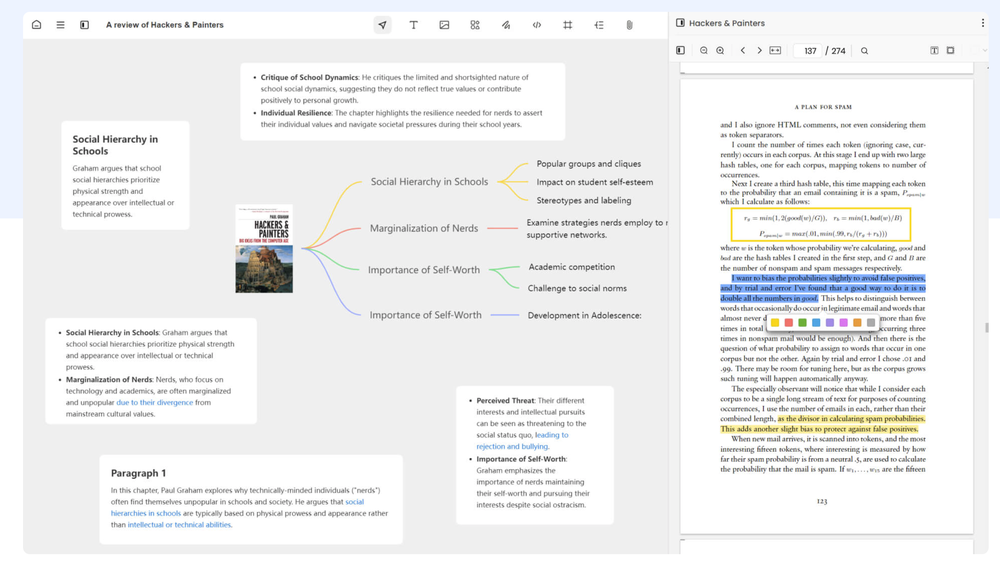Select 'Impact on student self-esteem' leaf
Image resolution: width=1000 pixels, height=566 pixels.
click(594, 182)
